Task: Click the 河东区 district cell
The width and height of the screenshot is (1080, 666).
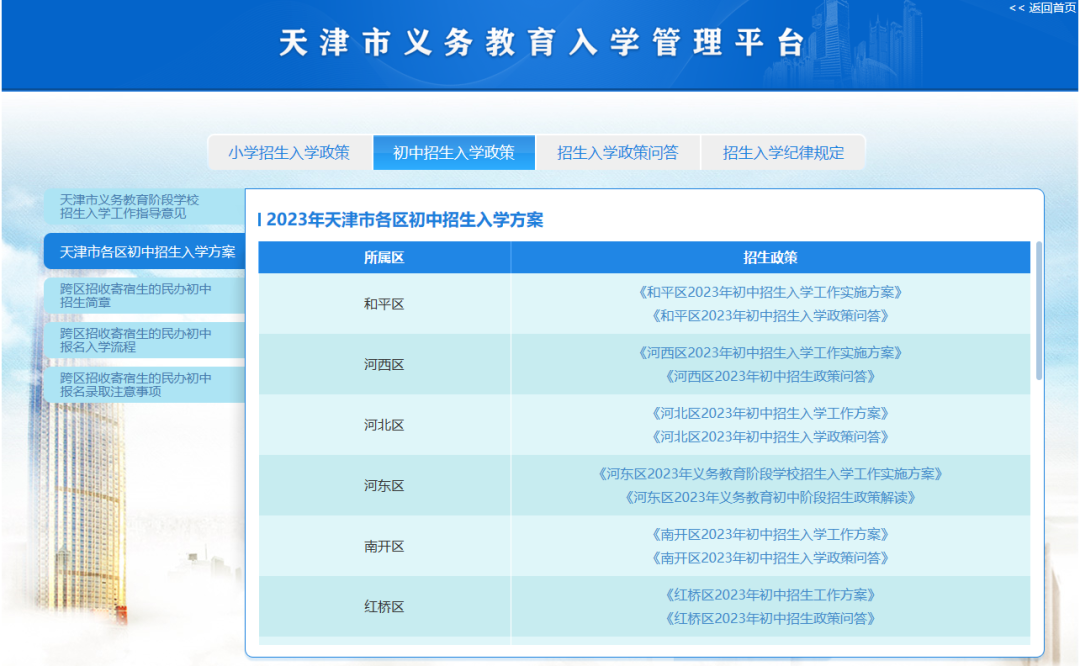Action: coord(384,486)
